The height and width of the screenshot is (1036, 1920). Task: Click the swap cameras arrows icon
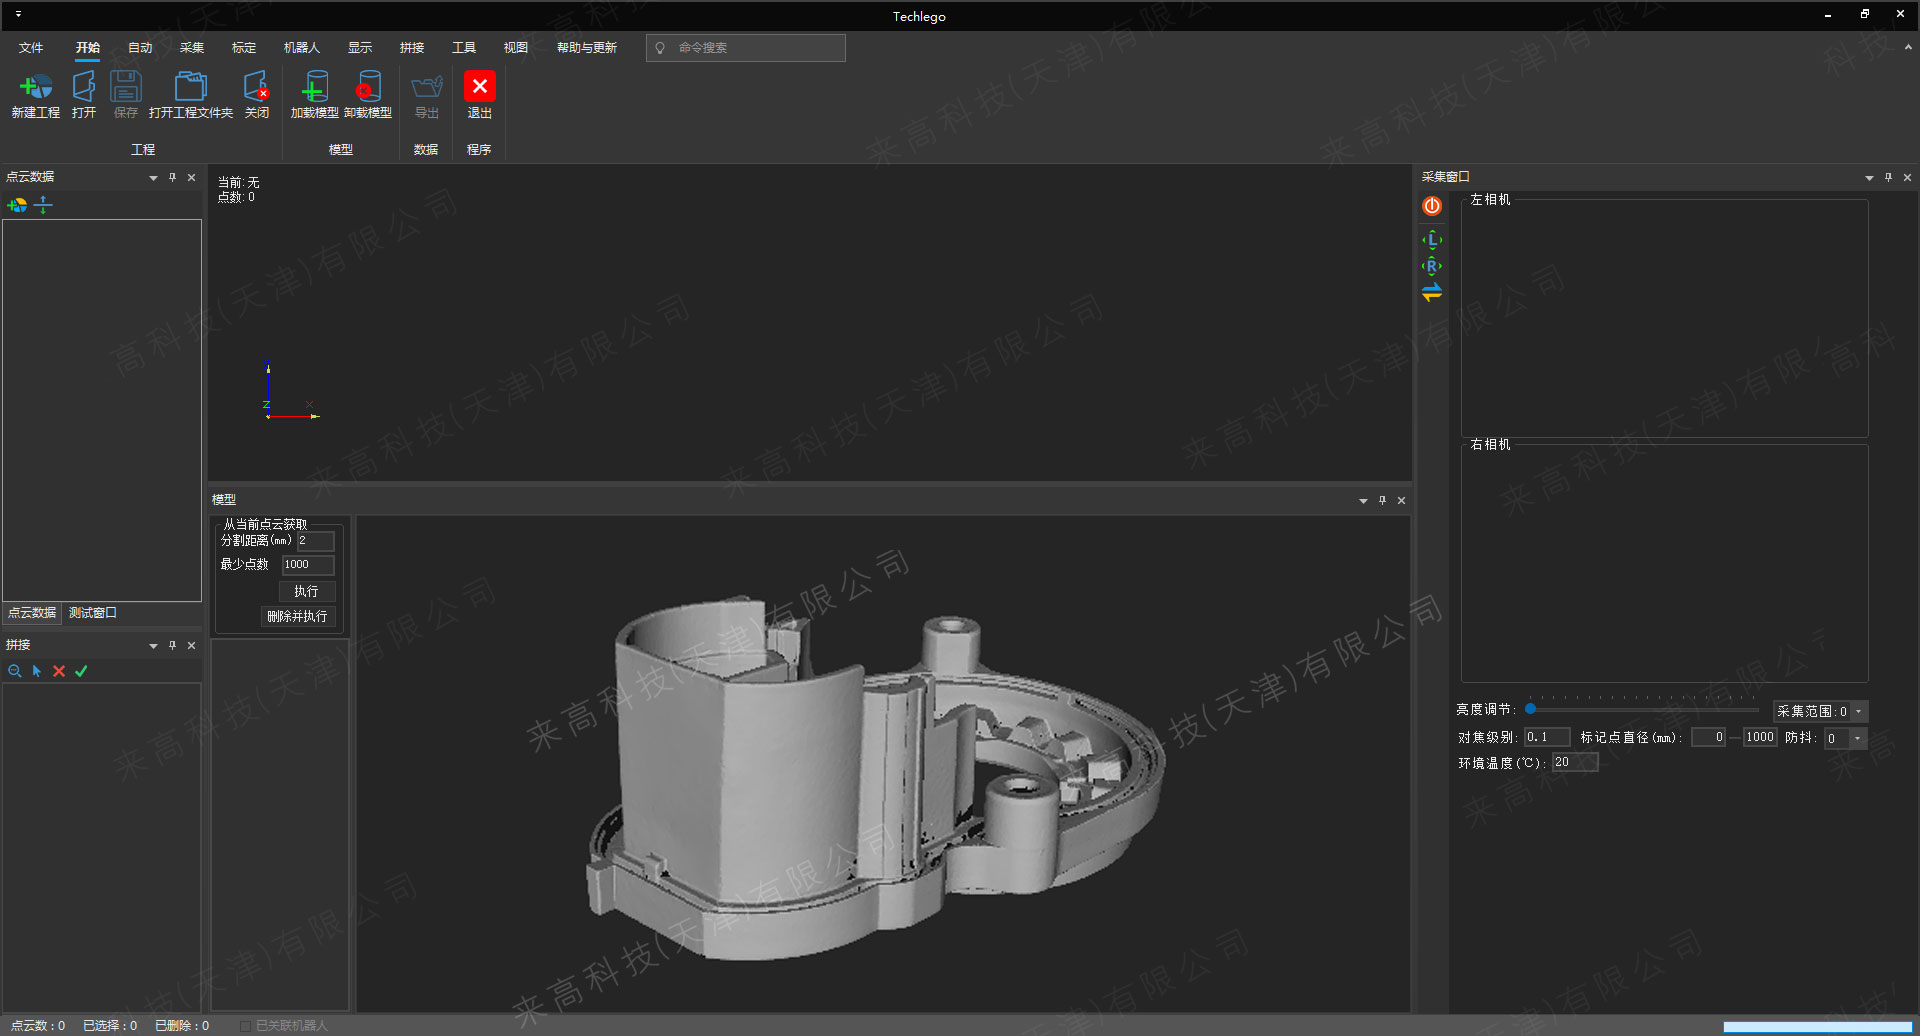click(x=1432, y=292)
